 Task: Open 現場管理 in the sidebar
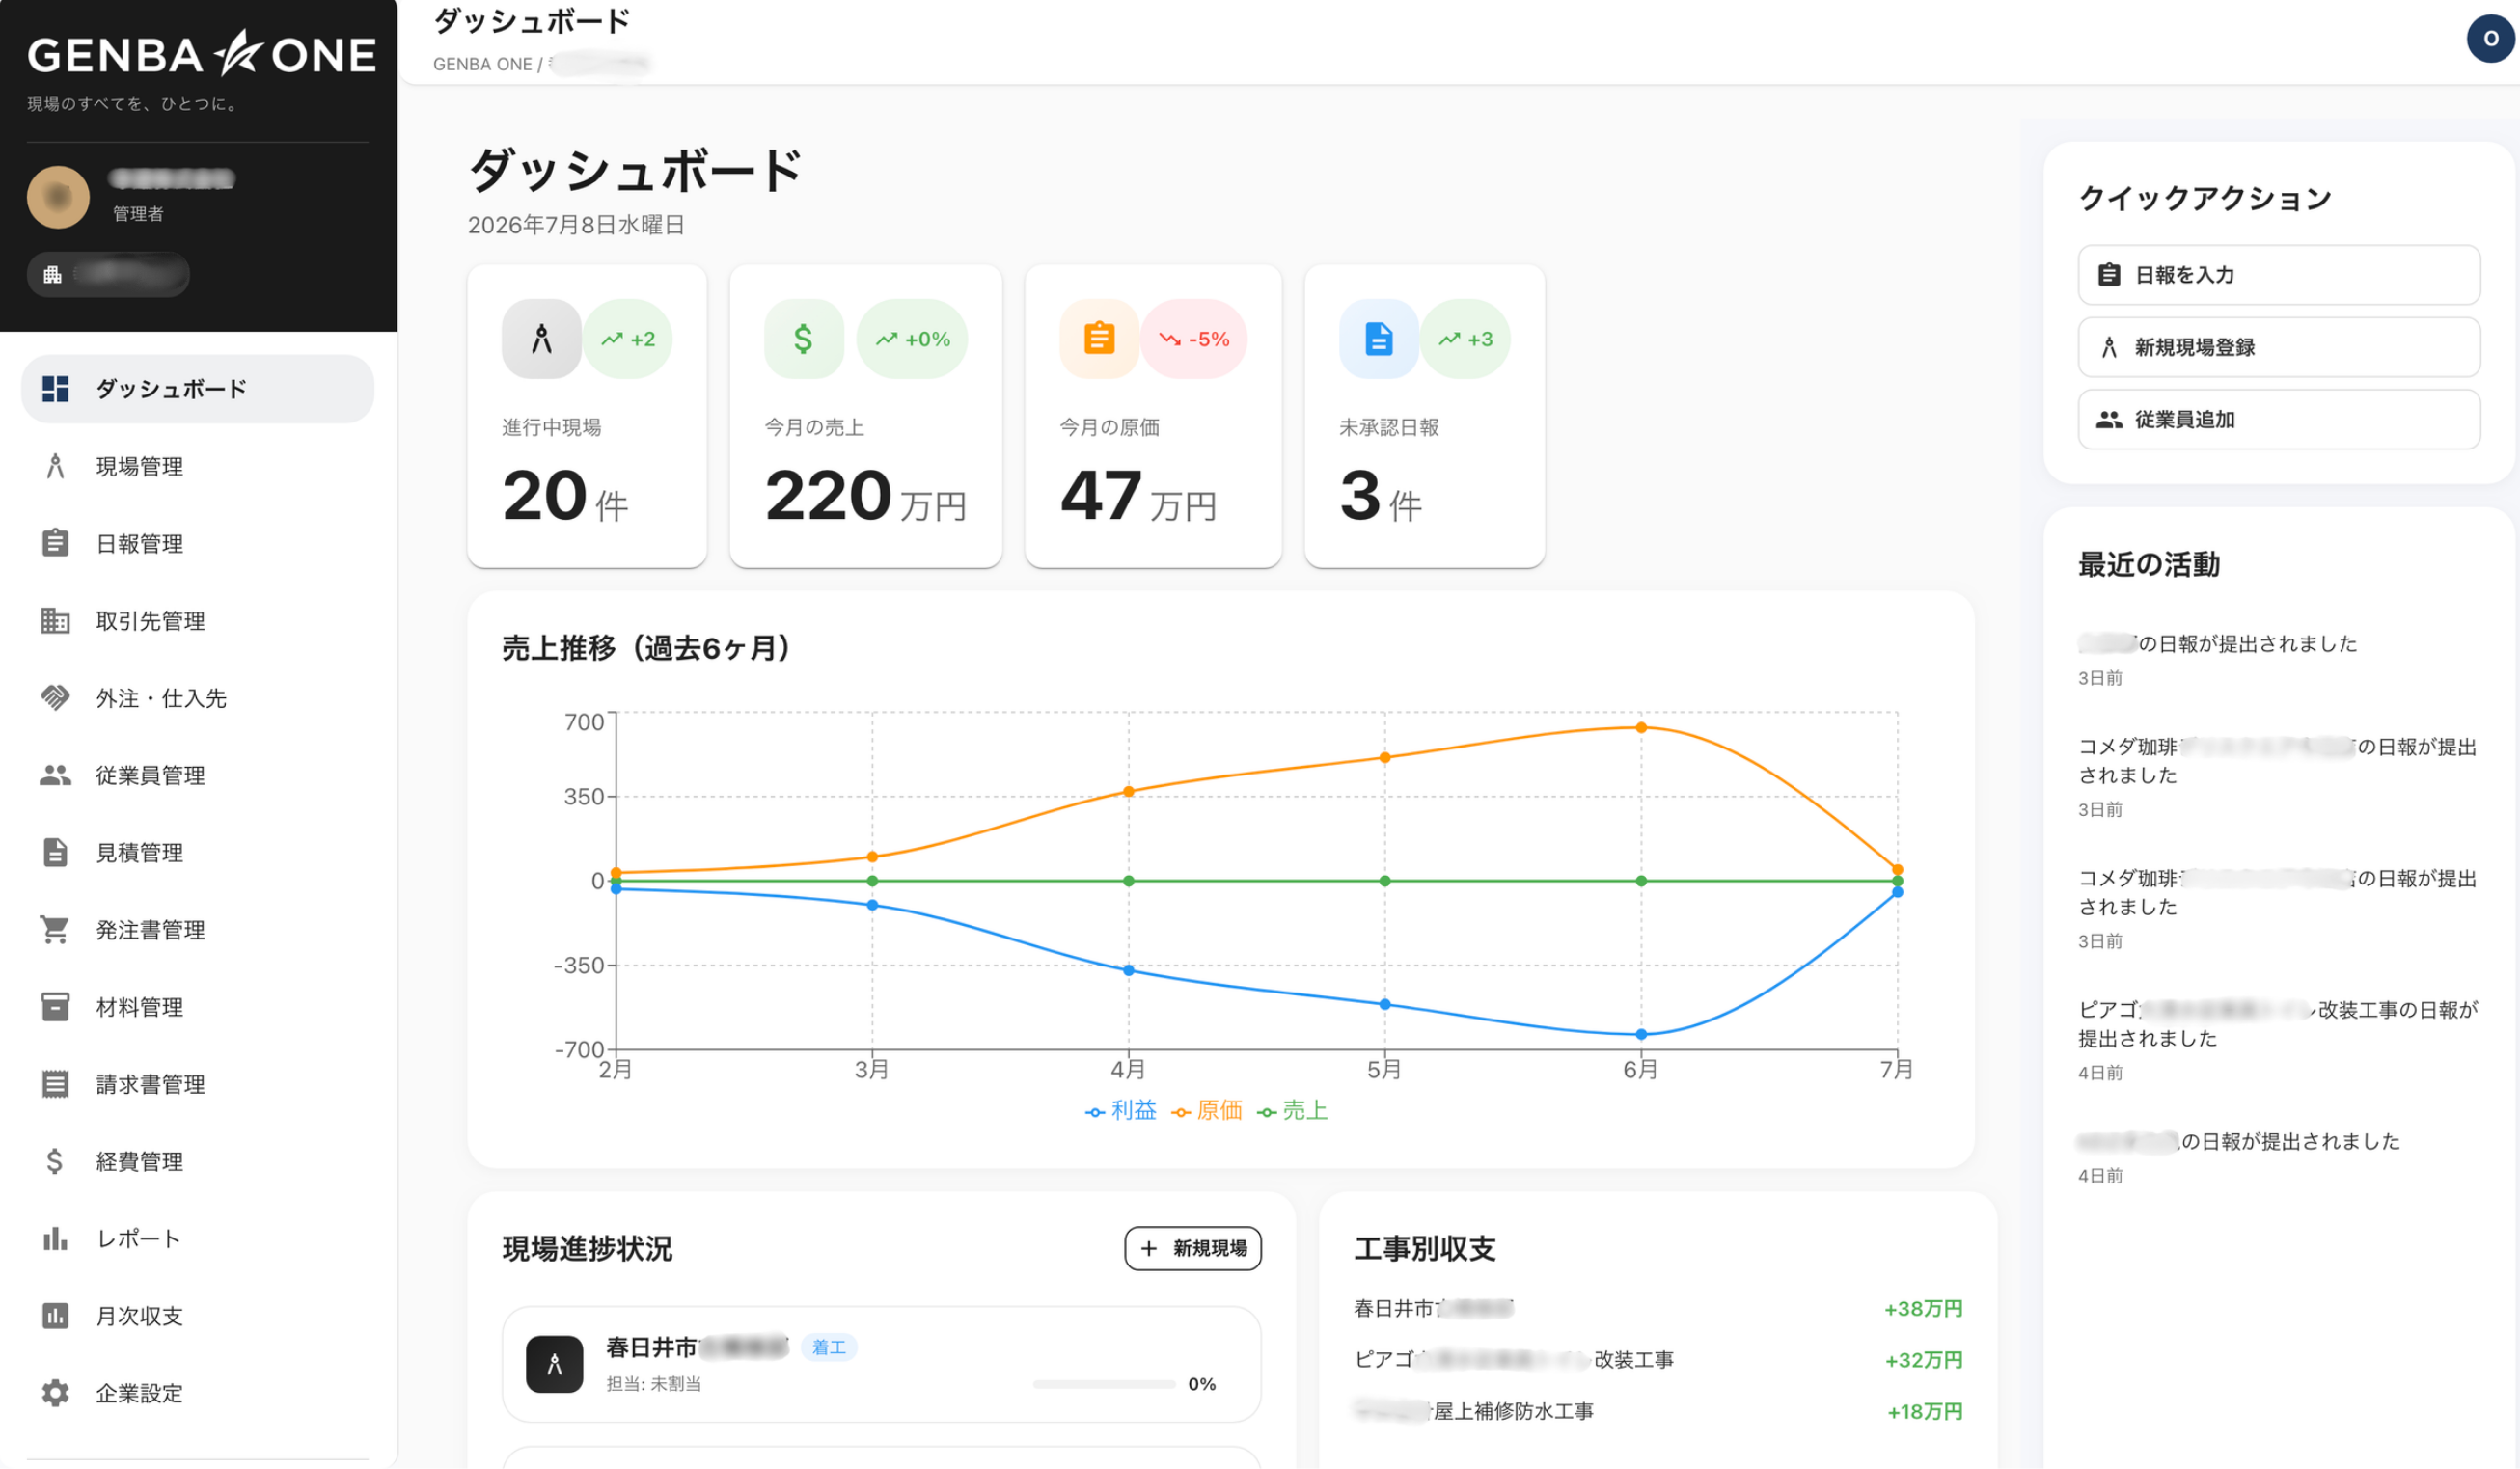click(197, 466)
